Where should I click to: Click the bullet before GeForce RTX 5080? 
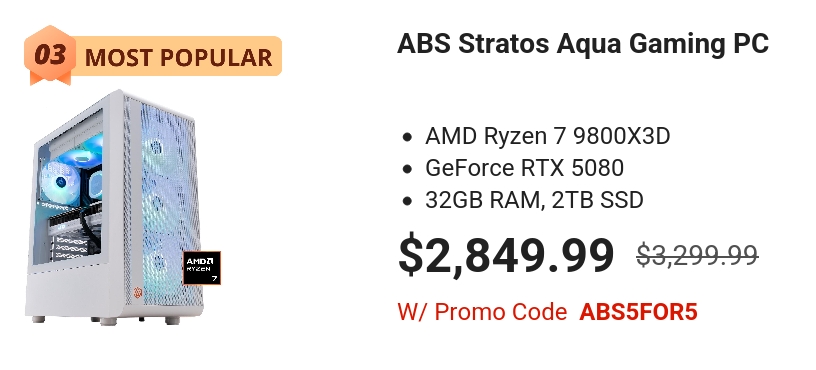click(x=407, y=169)
